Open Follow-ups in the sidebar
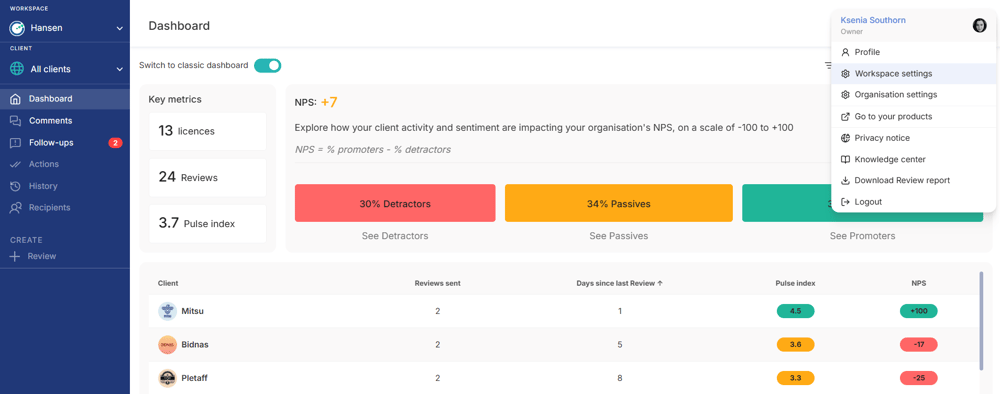 point(65,143)
